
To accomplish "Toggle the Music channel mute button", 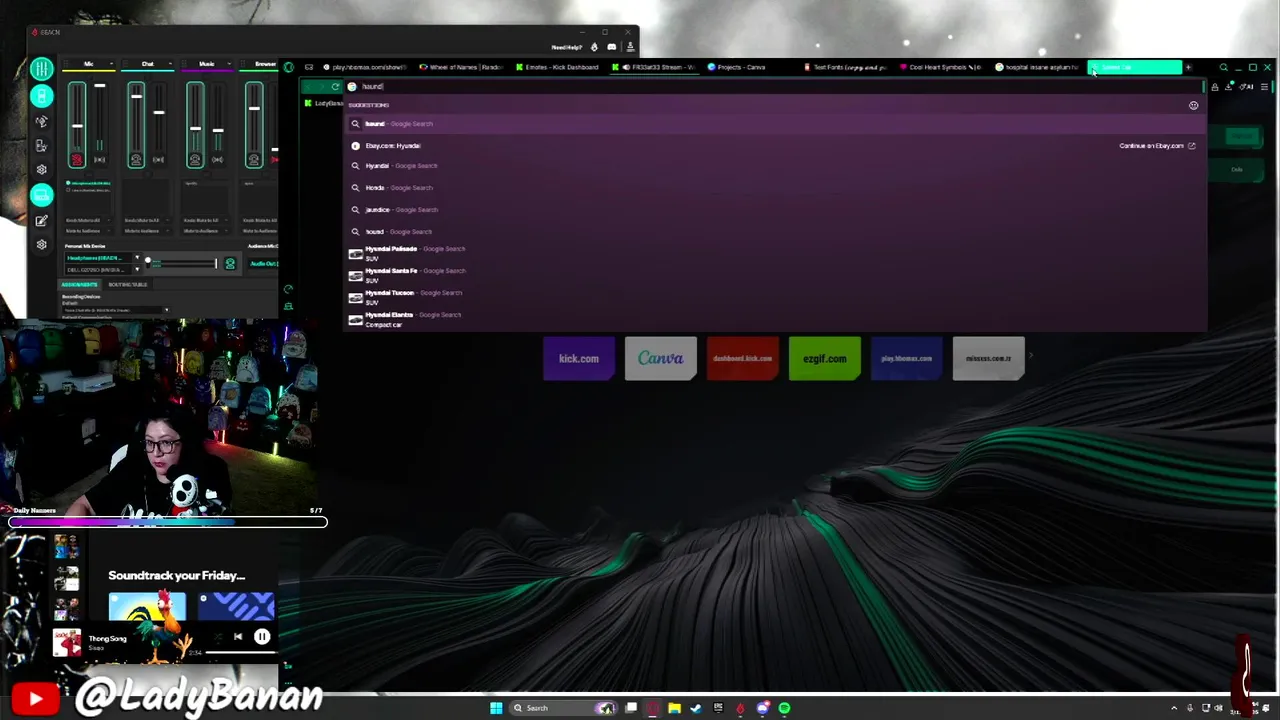I will [195, 160].
